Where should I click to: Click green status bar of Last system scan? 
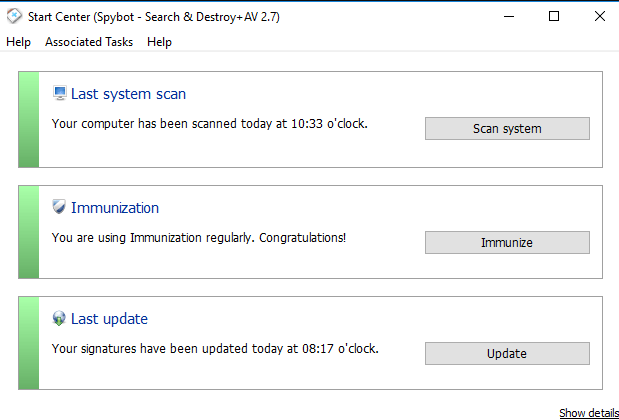point(29,119)
